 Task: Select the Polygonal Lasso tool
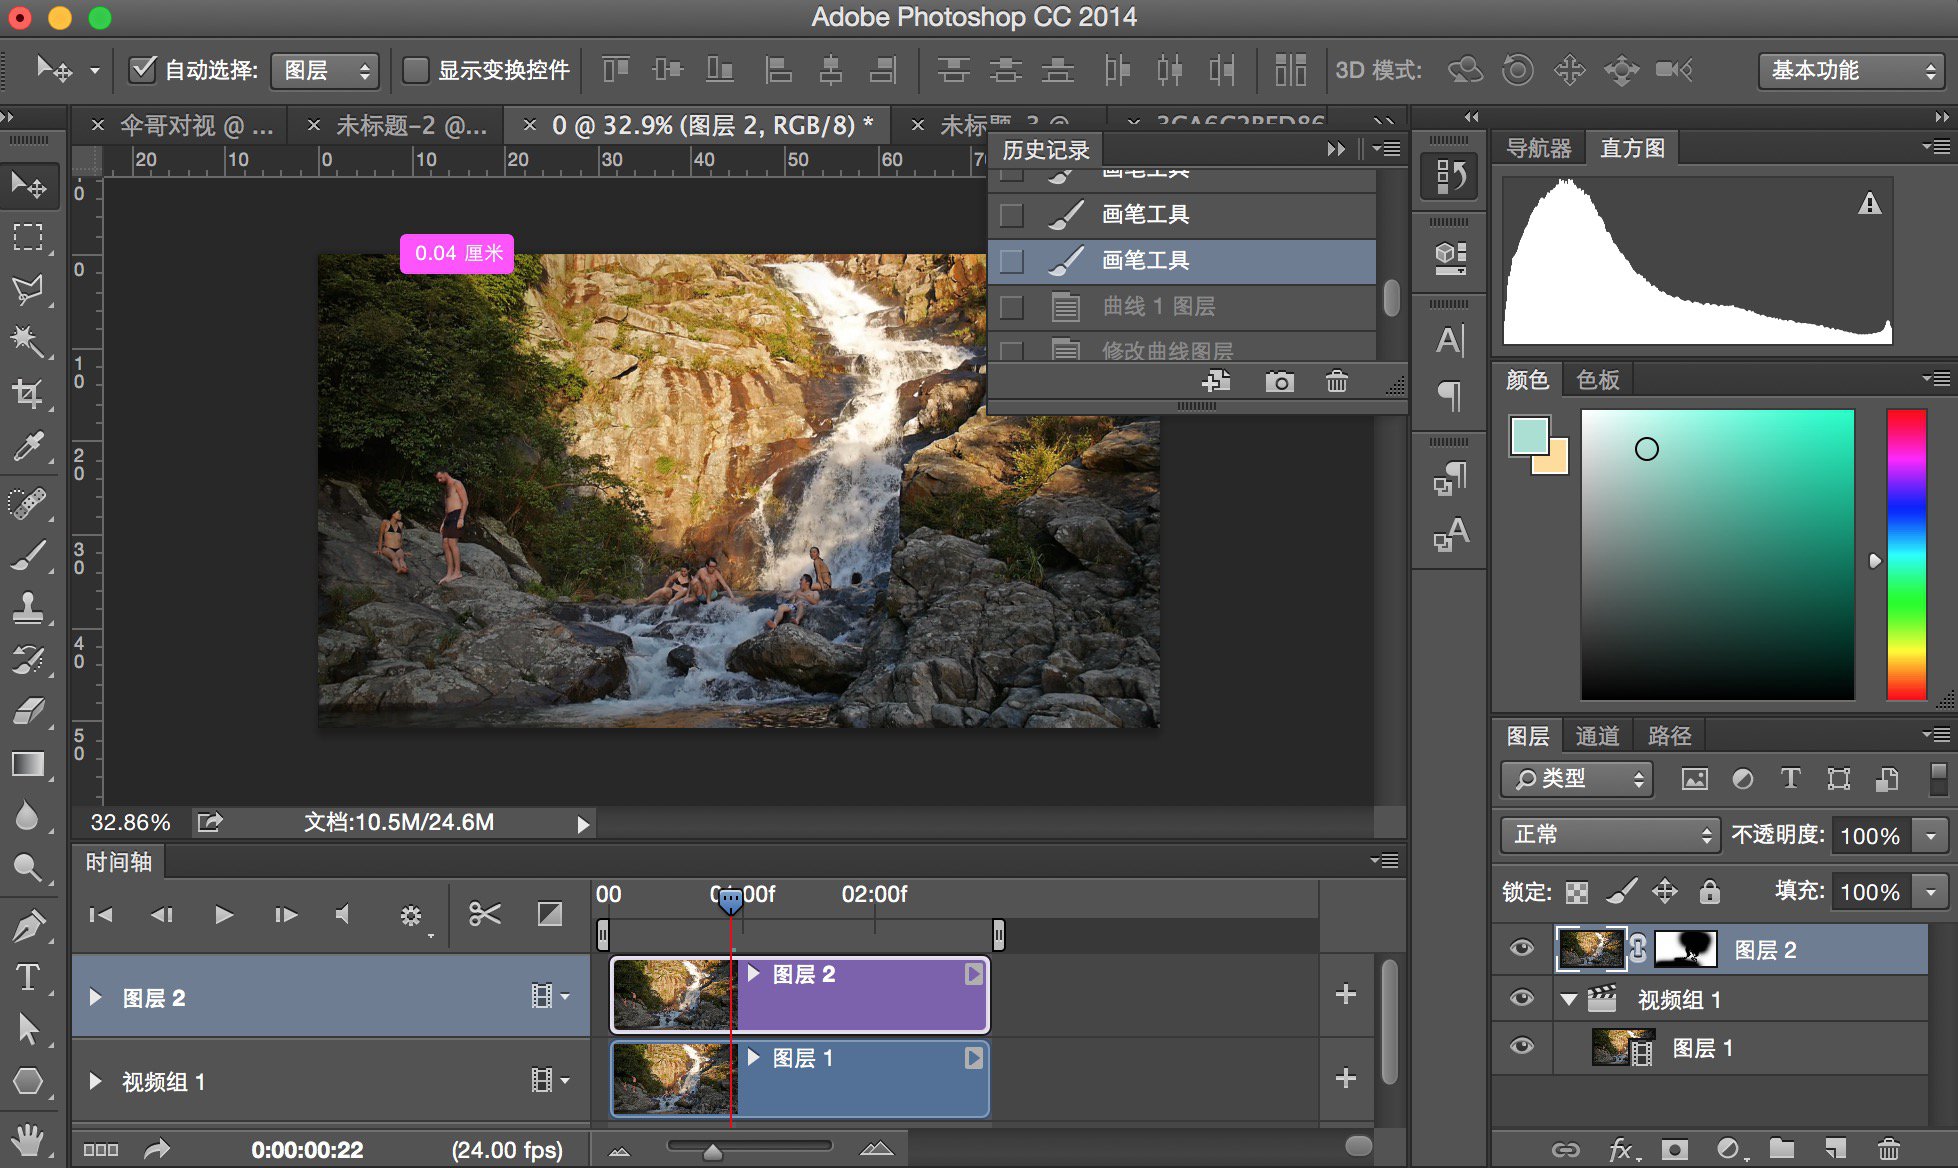tap(28, 290)
